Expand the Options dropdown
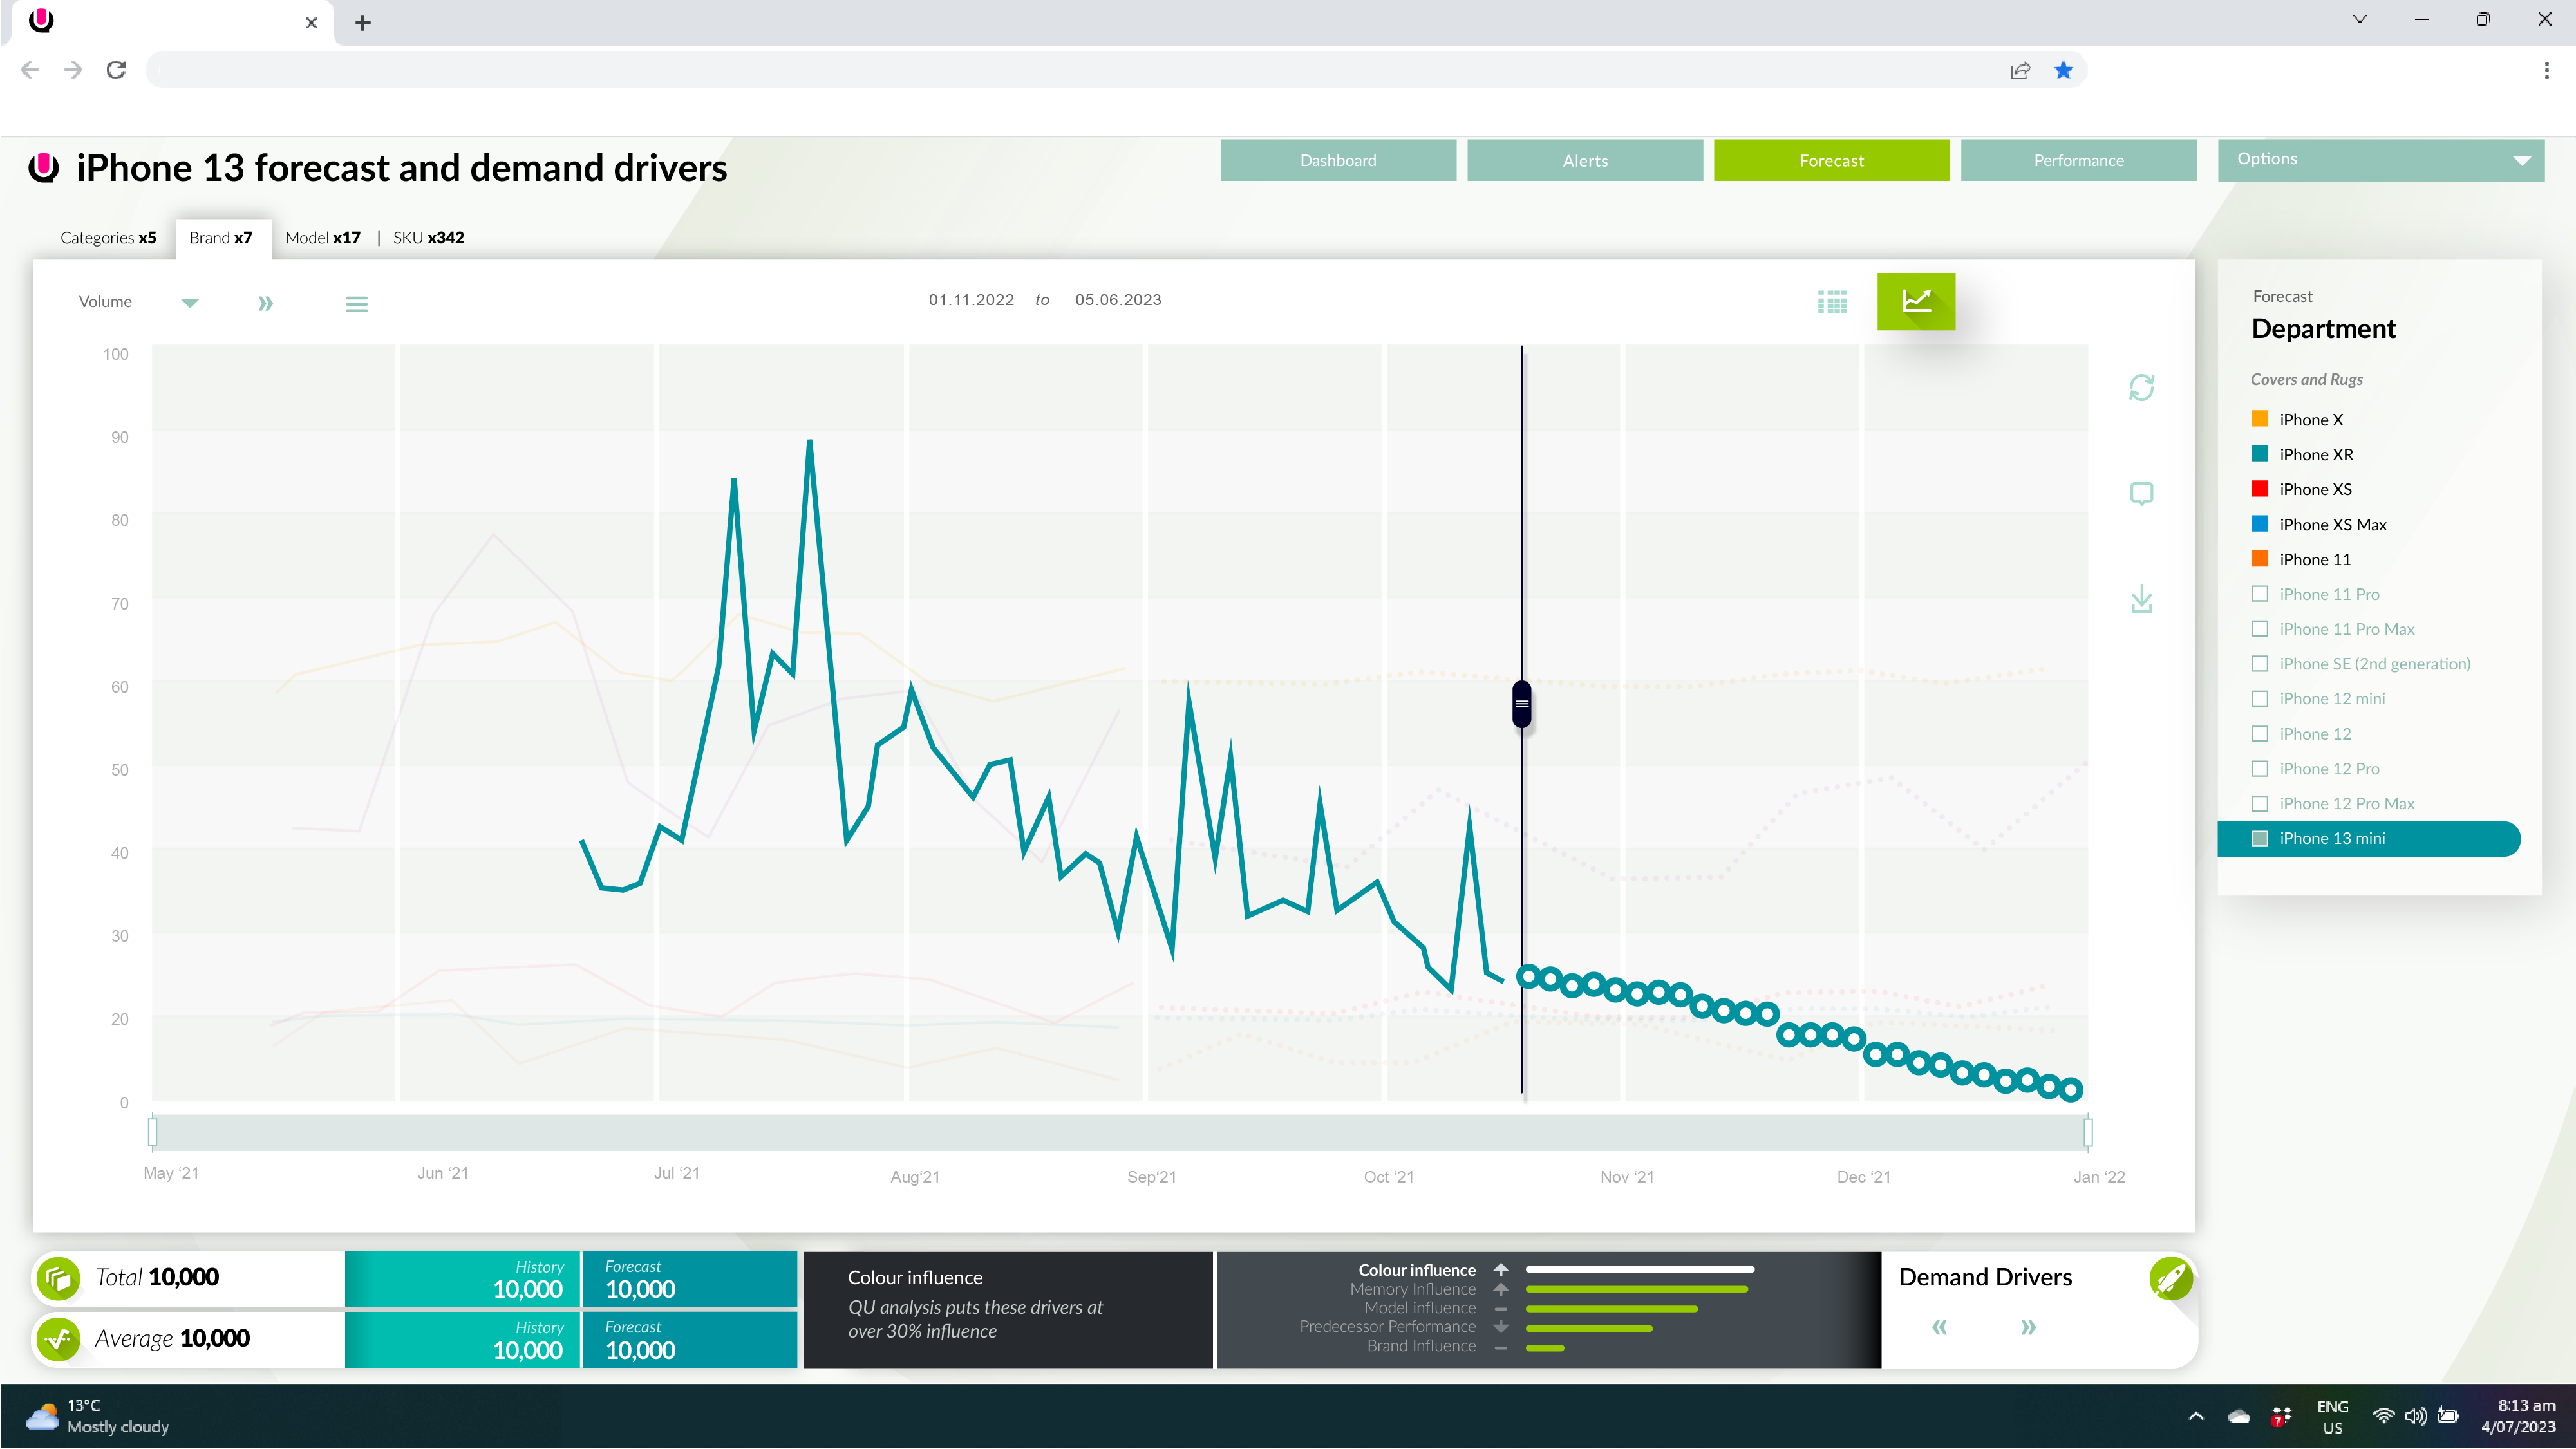The width and height of the screenshot is (2576, 1449). tap(2380, 160)
